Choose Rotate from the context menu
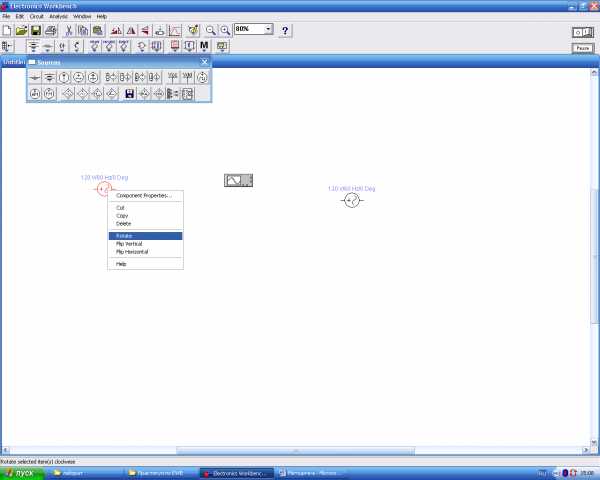Screen dimensions: 600x480 coord(145,236)
